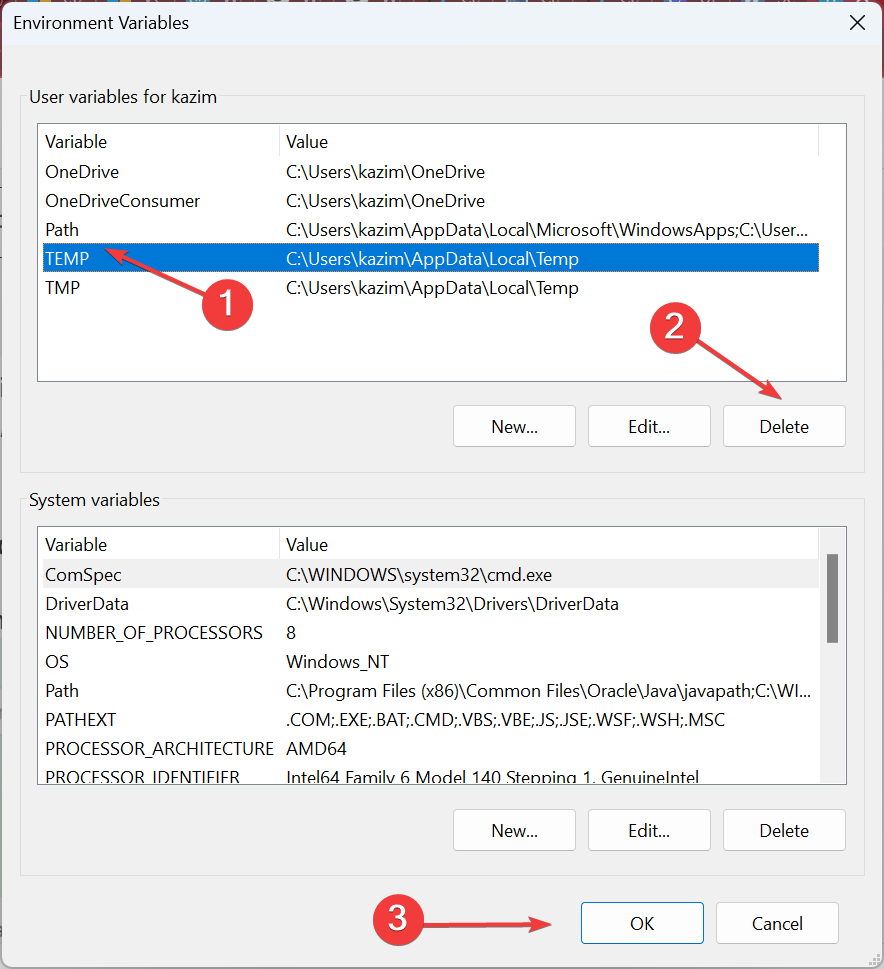Screen dimensions: 884x969
Task: Confirm changes with the OK button
Action: 642,923
